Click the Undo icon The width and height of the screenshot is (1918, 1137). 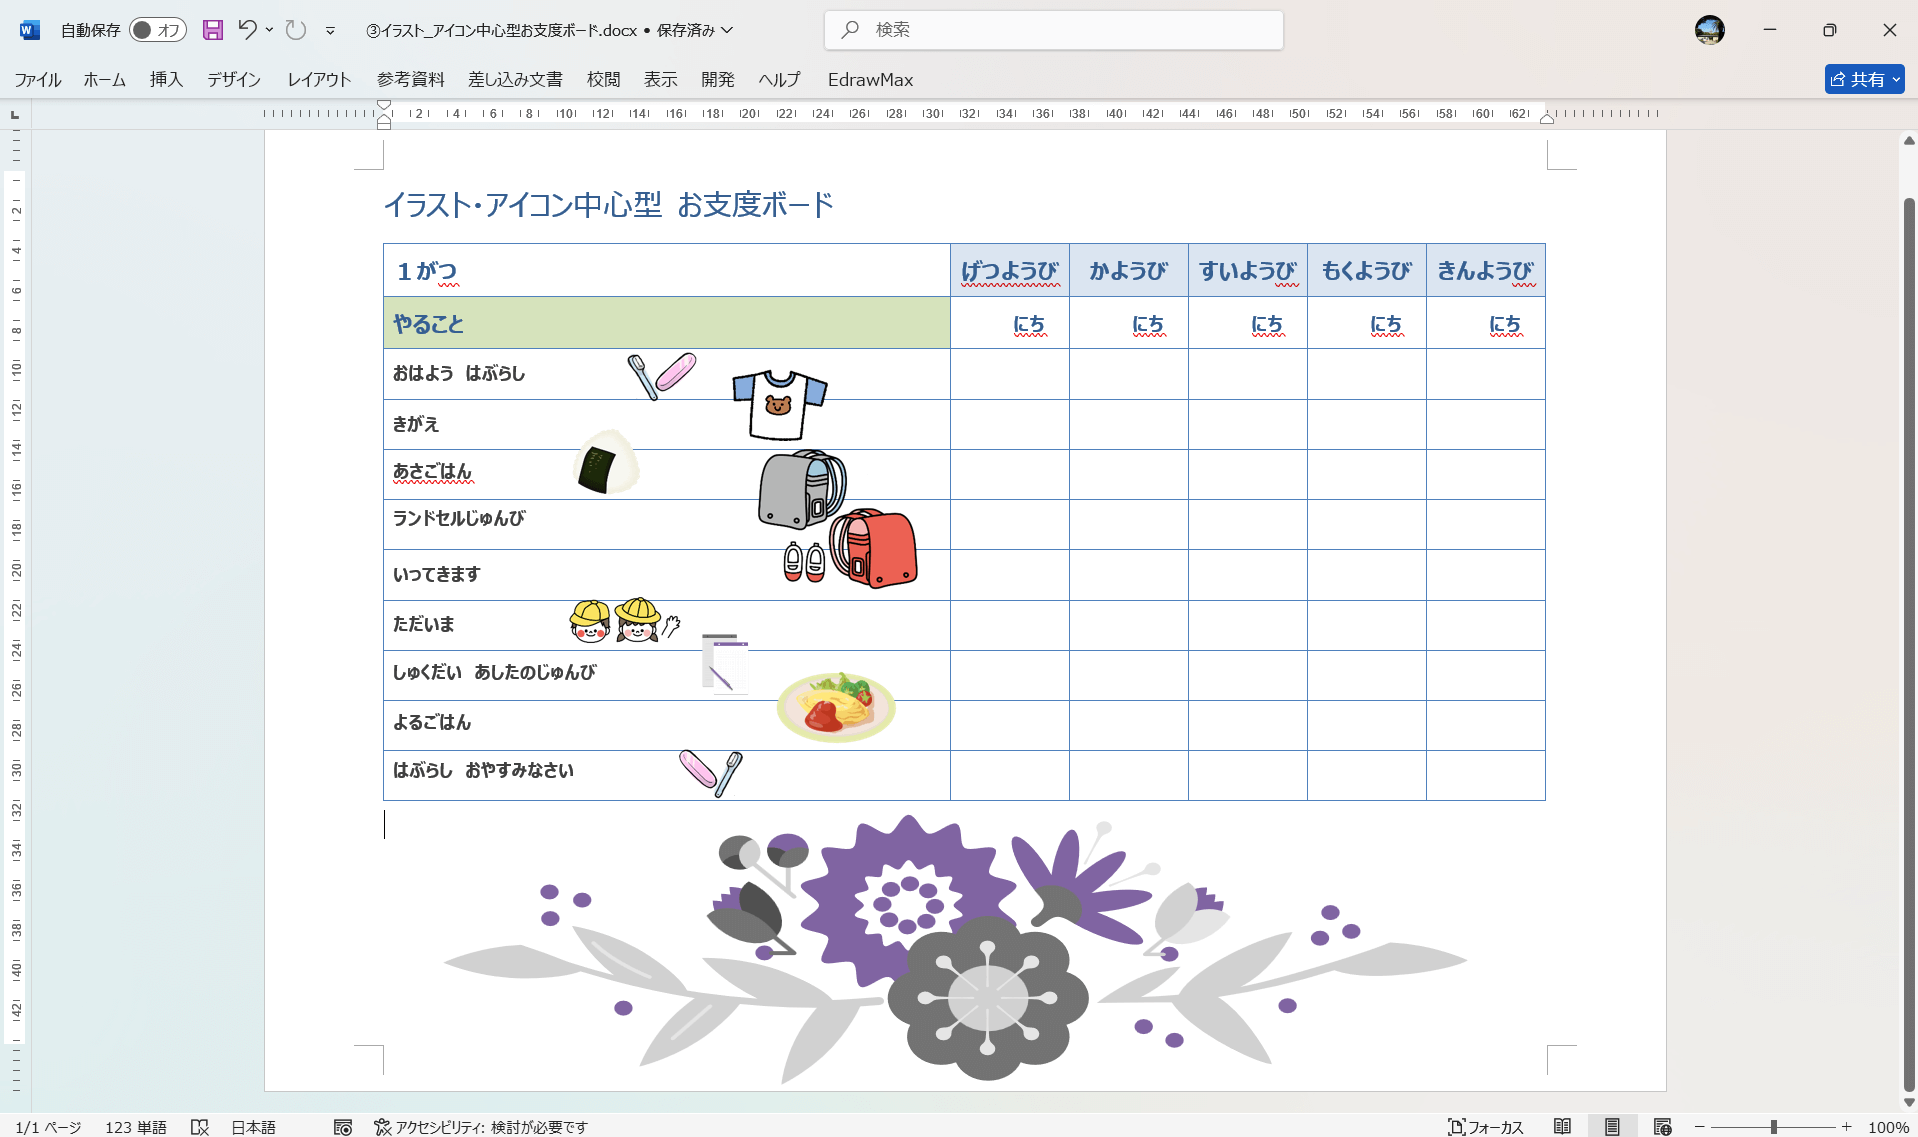[x=247, y=30]
